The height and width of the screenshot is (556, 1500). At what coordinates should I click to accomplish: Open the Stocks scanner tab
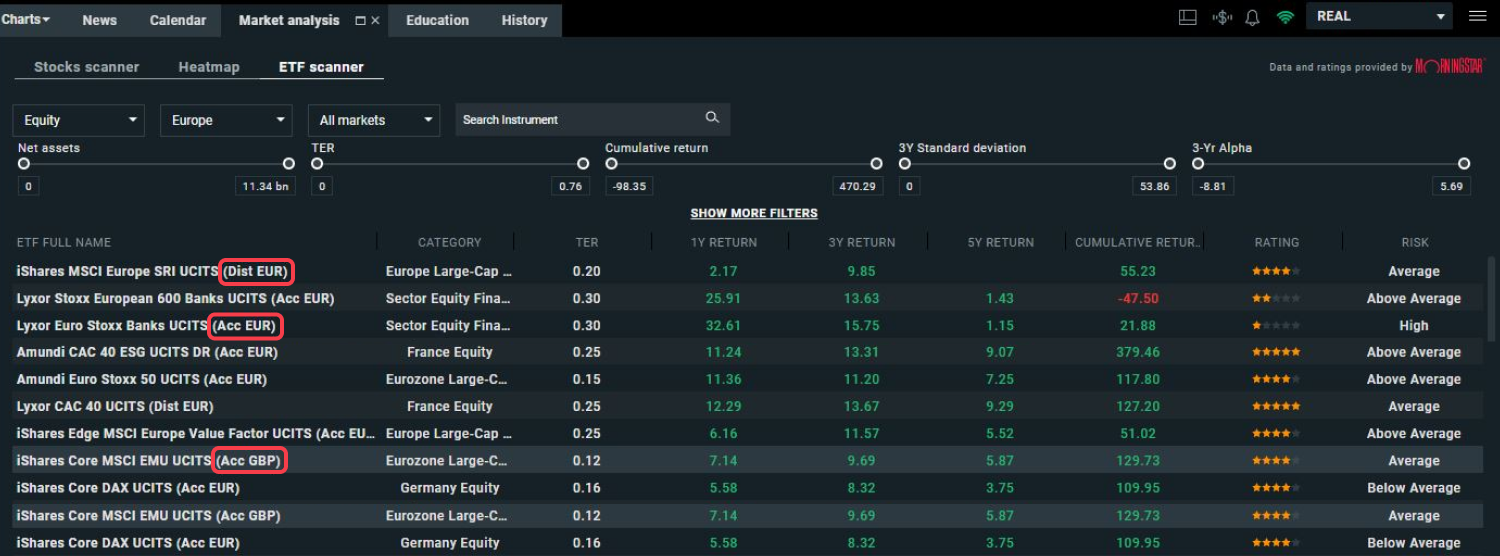point(86,67)
